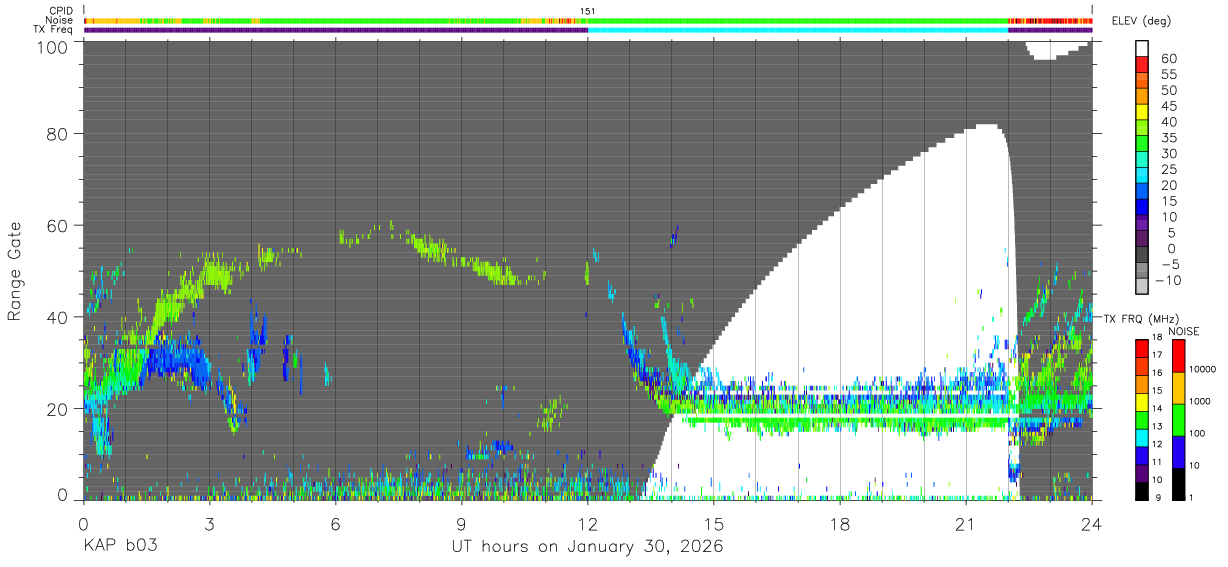Viewport: 1228px width, 567px height.
Task: Pick the black 9–10 MHz TX FRQ swatch
Action: pos(1142,491)
